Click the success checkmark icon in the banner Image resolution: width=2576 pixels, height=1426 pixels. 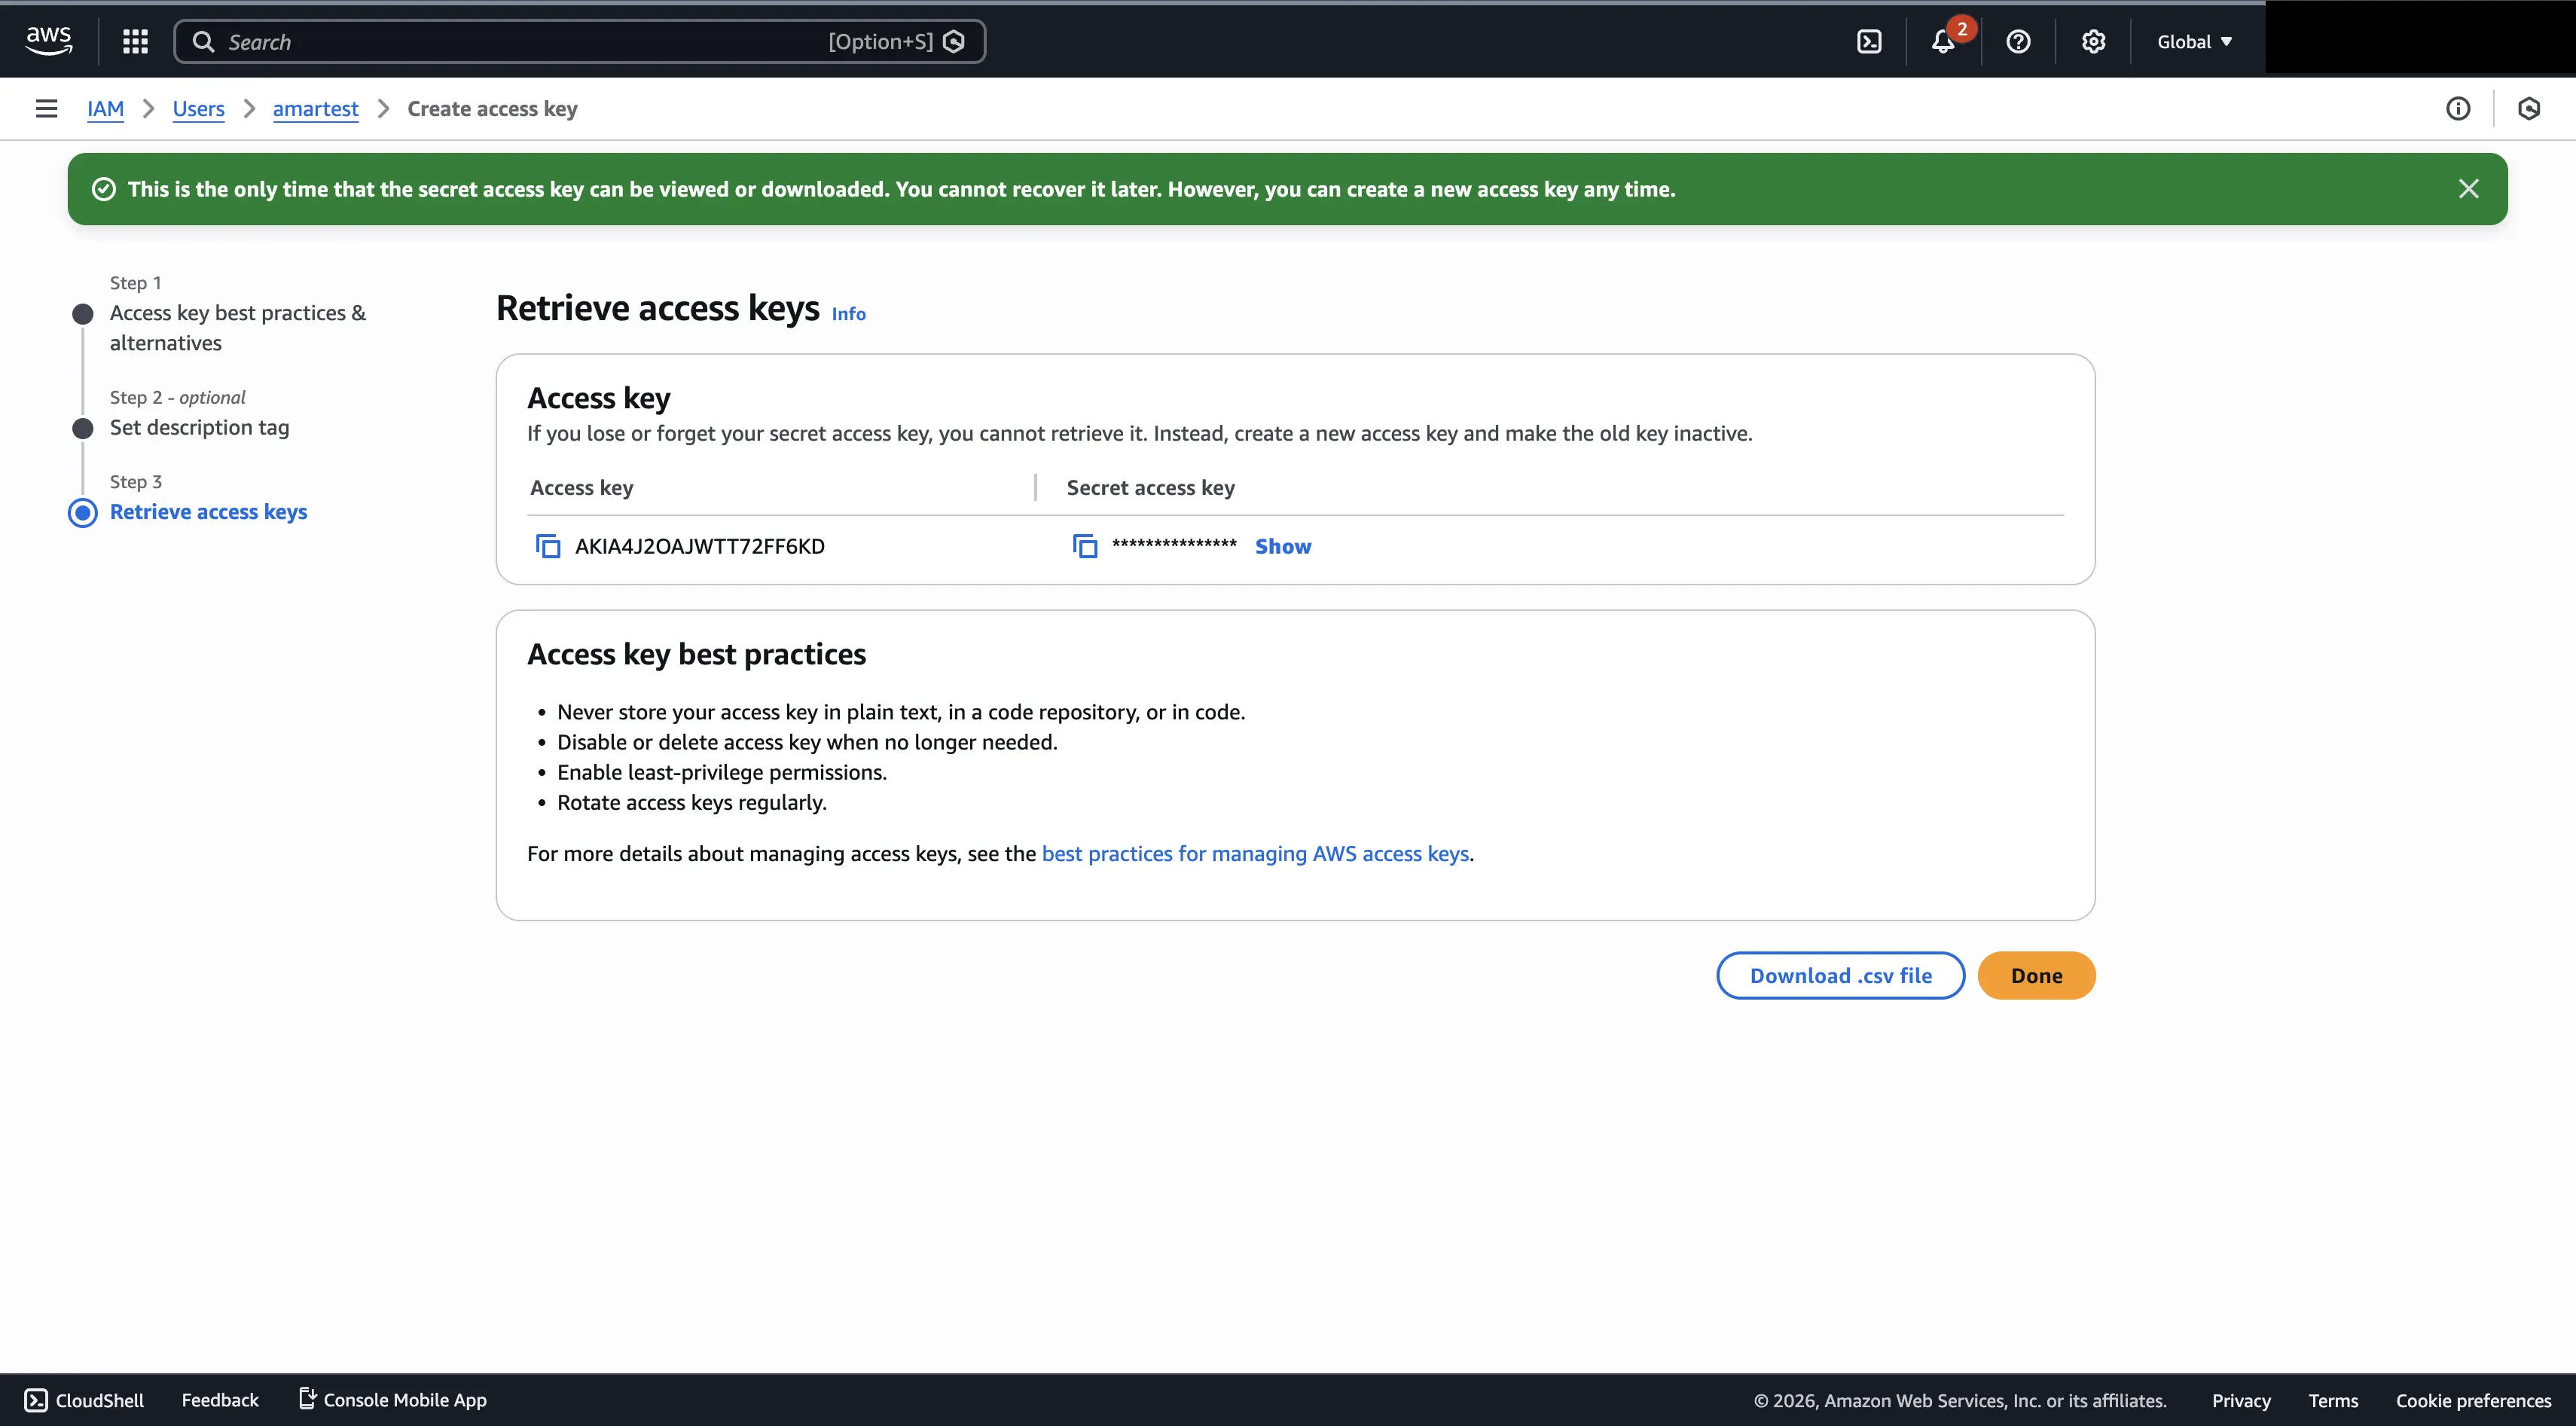104,189
